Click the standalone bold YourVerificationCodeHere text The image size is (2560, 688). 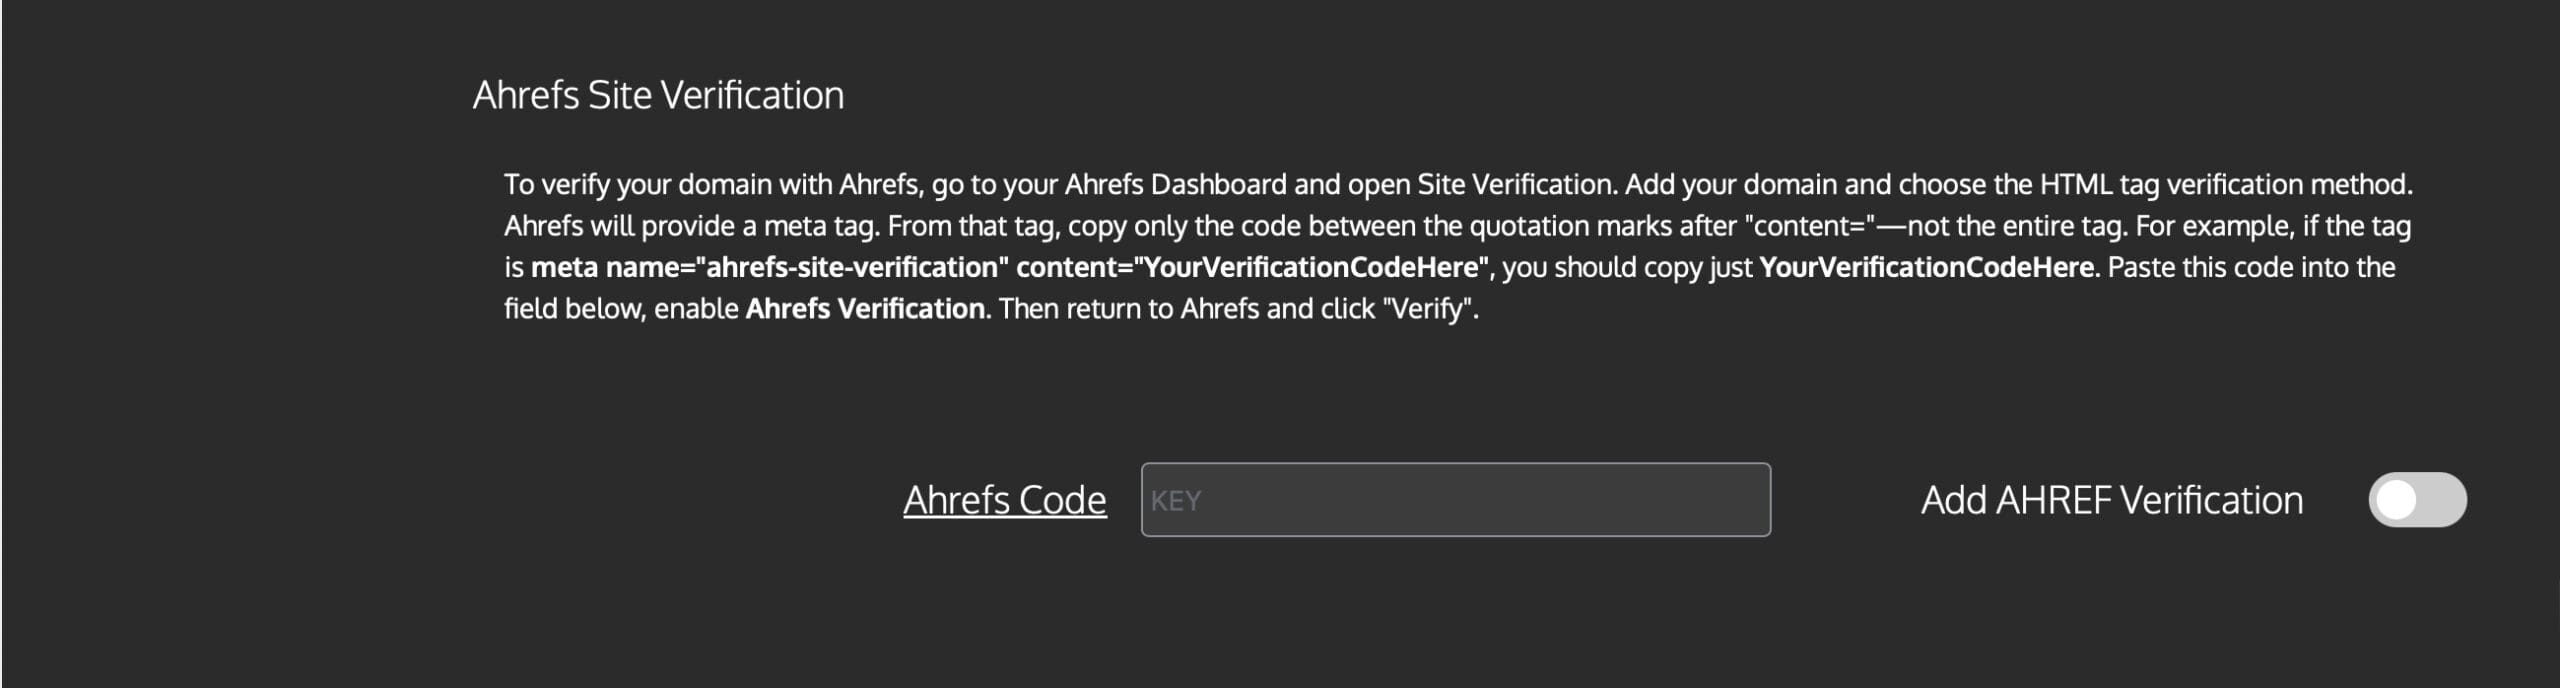1926,268
